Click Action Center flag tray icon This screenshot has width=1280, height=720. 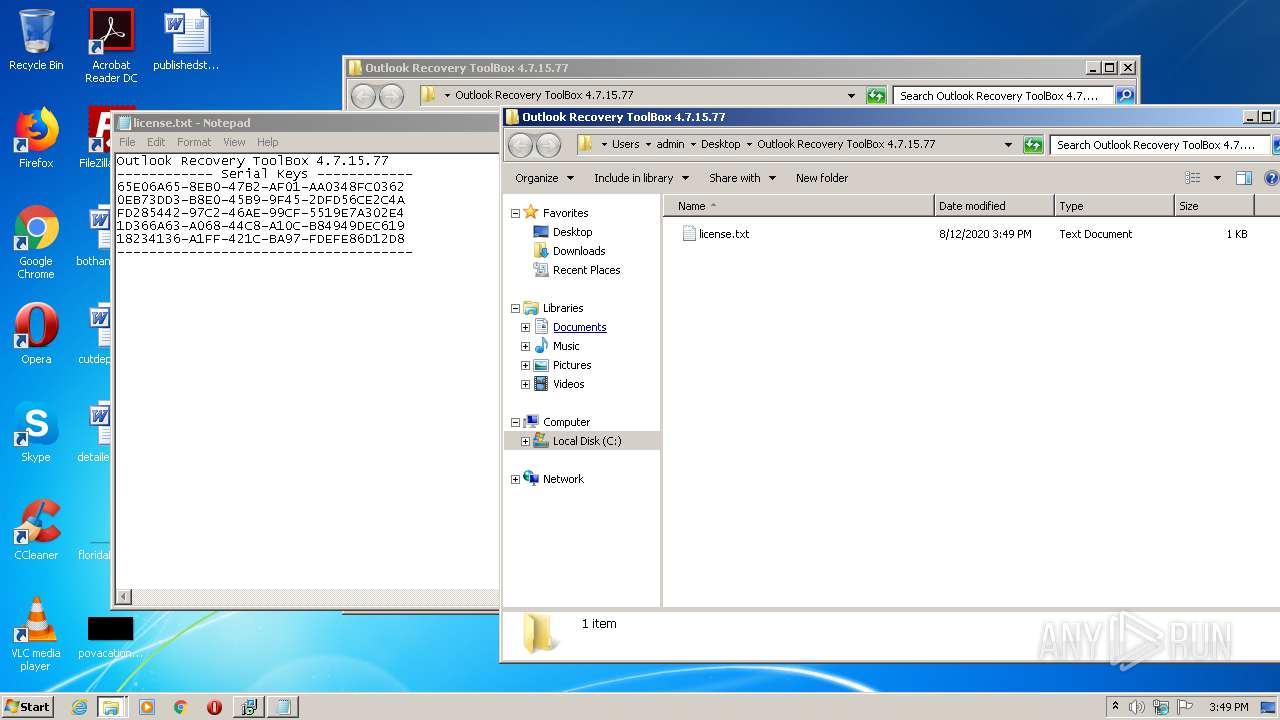(1185, 707)
